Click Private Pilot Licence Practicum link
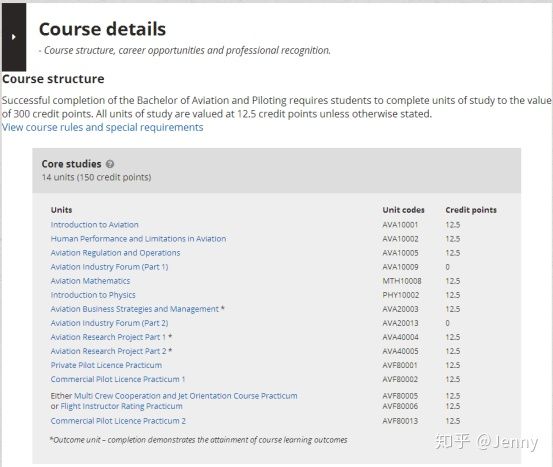The height and width of the screenshot is (467, 553). pos(106,365)
